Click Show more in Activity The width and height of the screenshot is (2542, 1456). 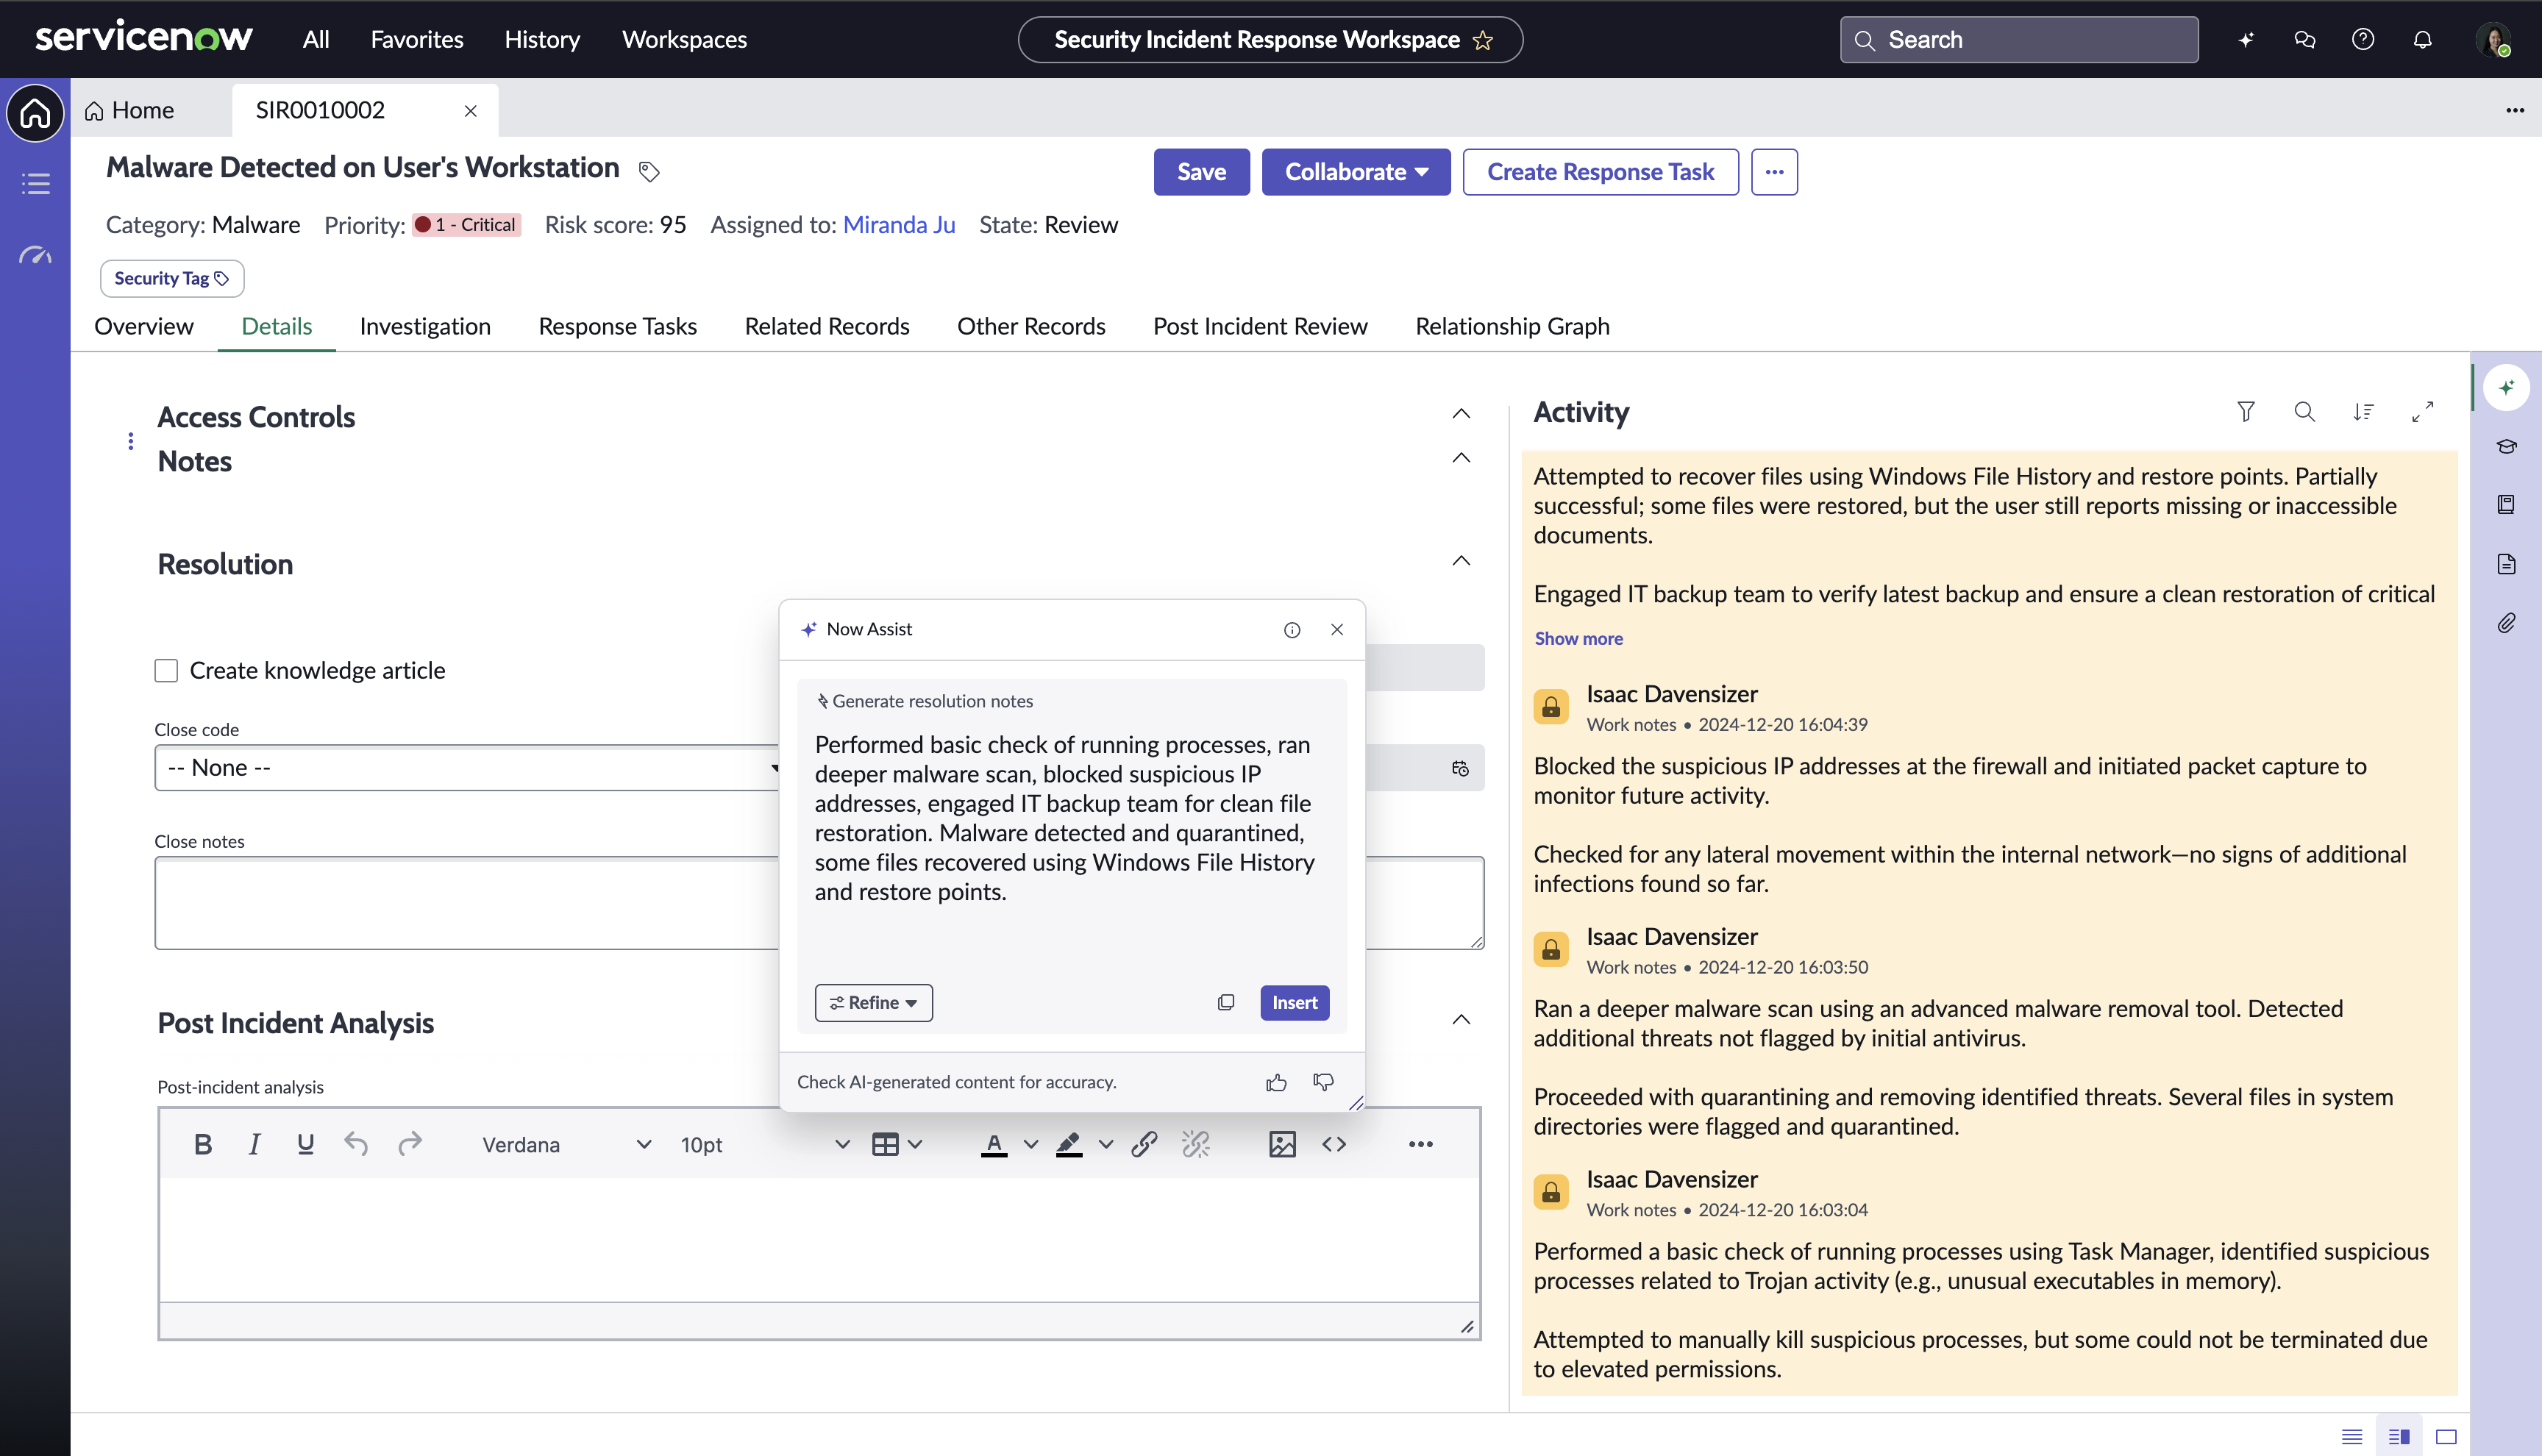tap(1578, 638)
